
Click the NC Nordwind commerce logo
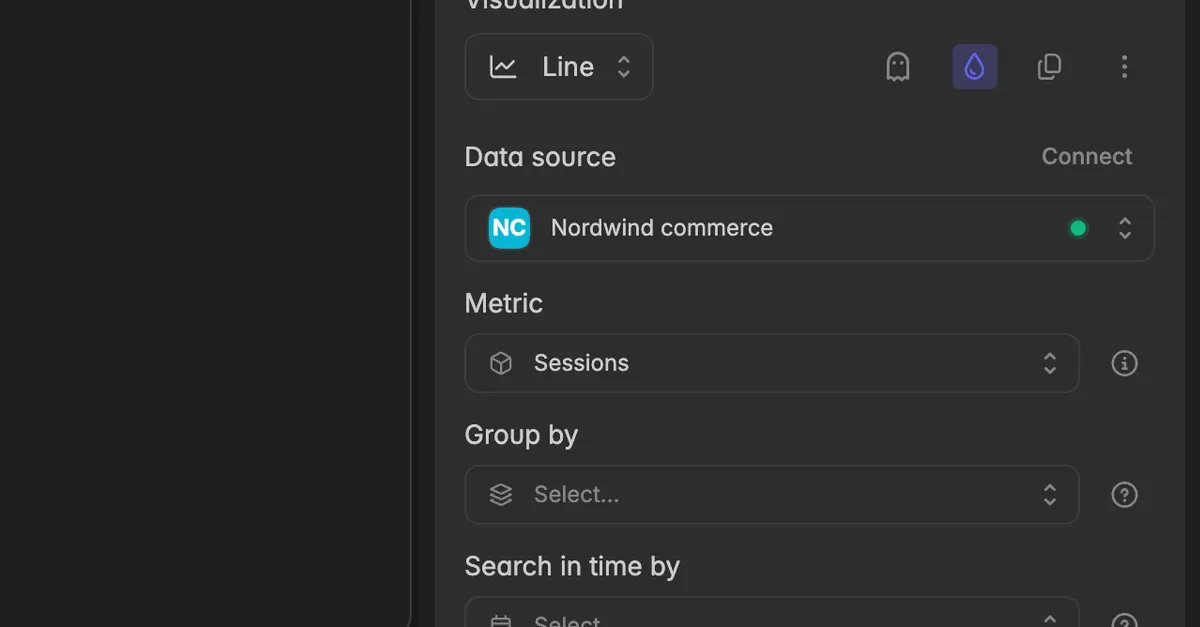click(x=509, y=228)
